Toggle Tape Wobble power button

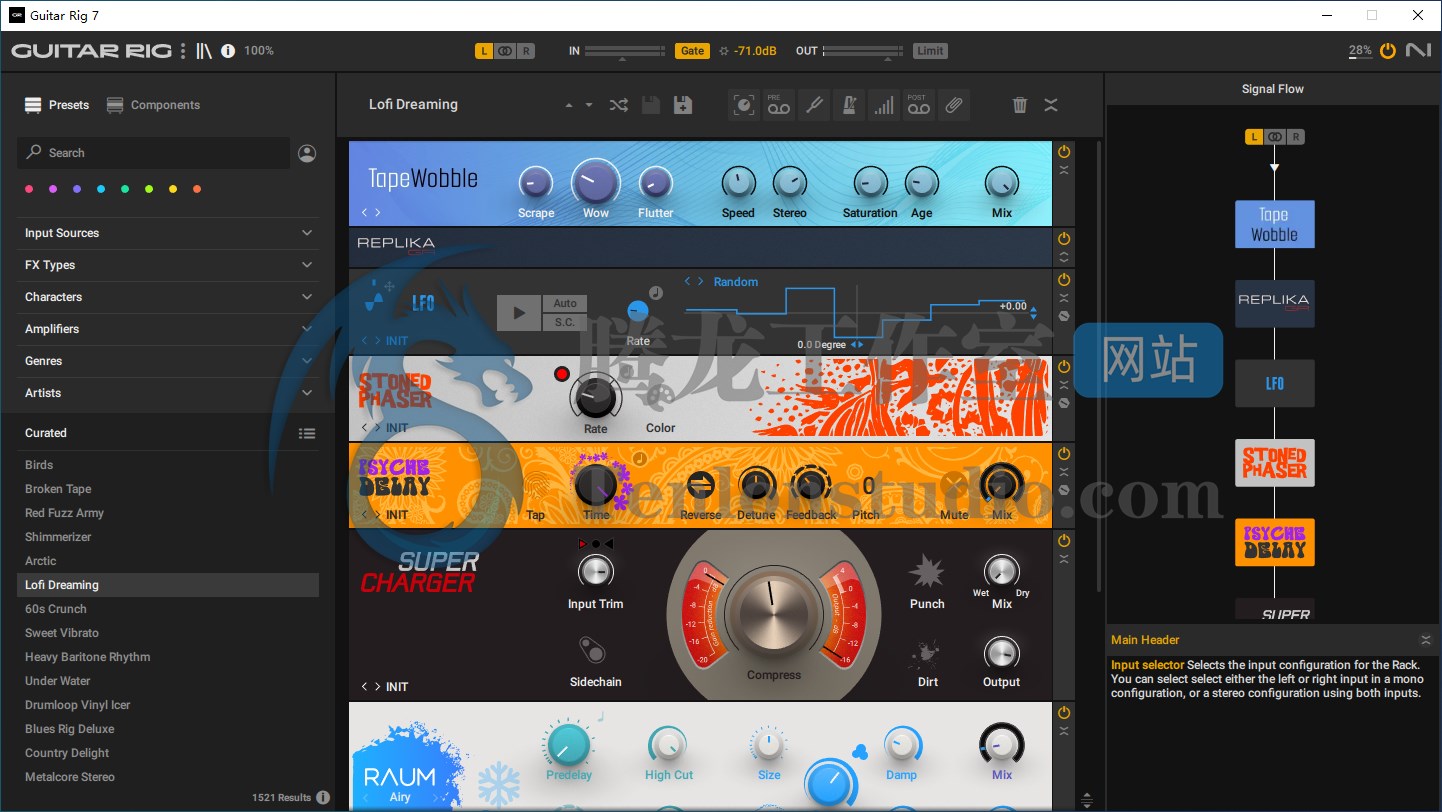(x=1064, y=152)
